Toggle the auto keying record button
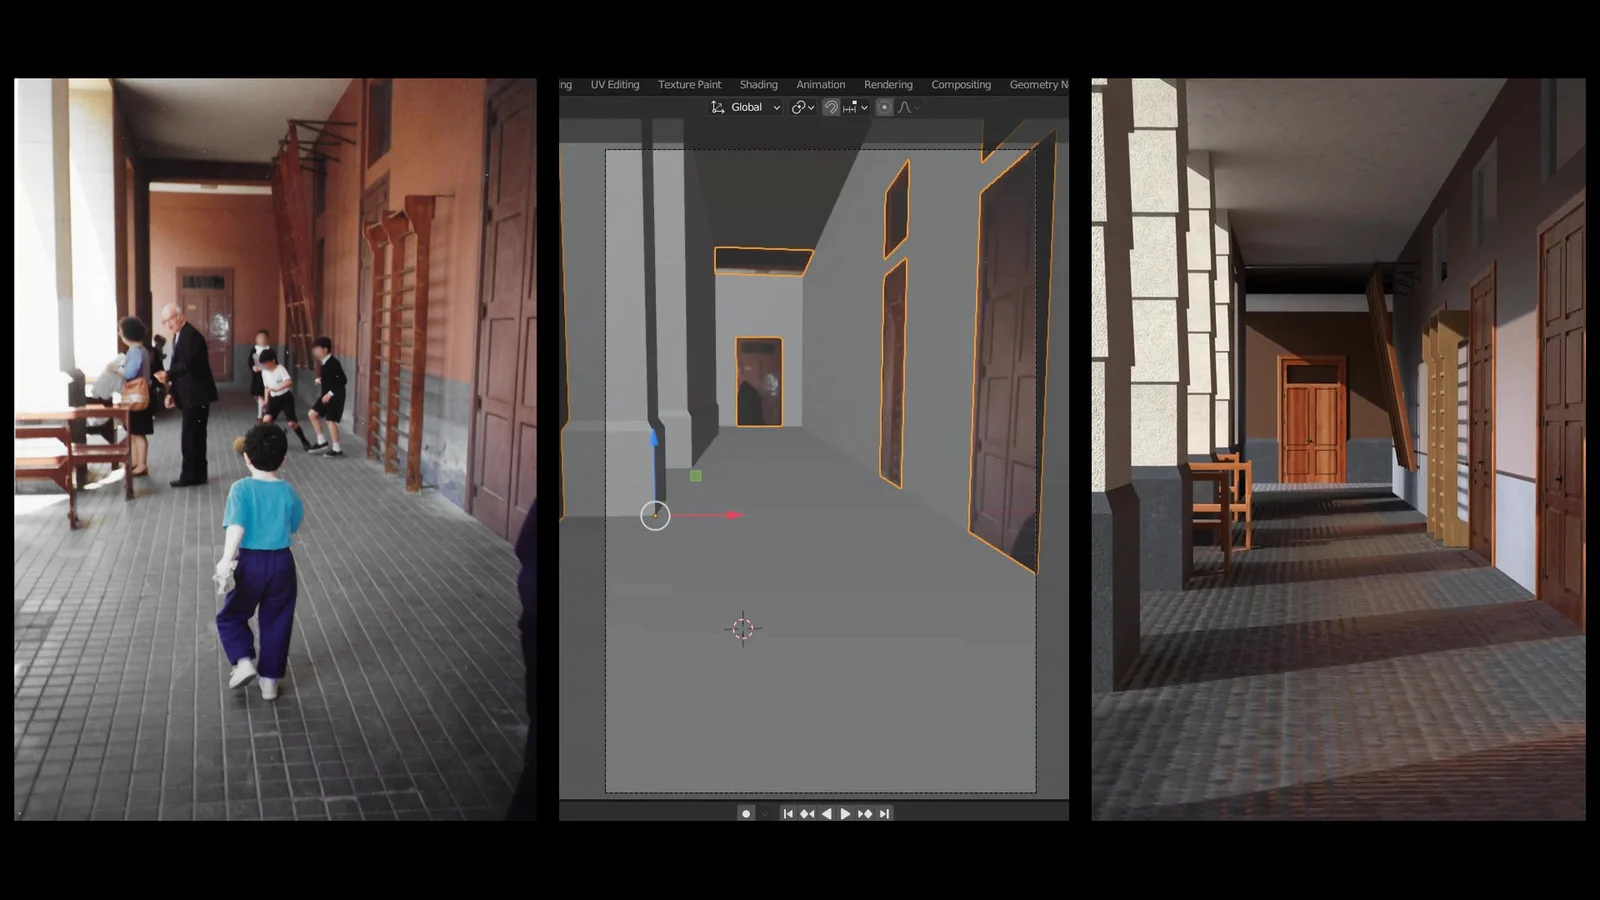Screen dimensions: 1600x900 (746, 814)
